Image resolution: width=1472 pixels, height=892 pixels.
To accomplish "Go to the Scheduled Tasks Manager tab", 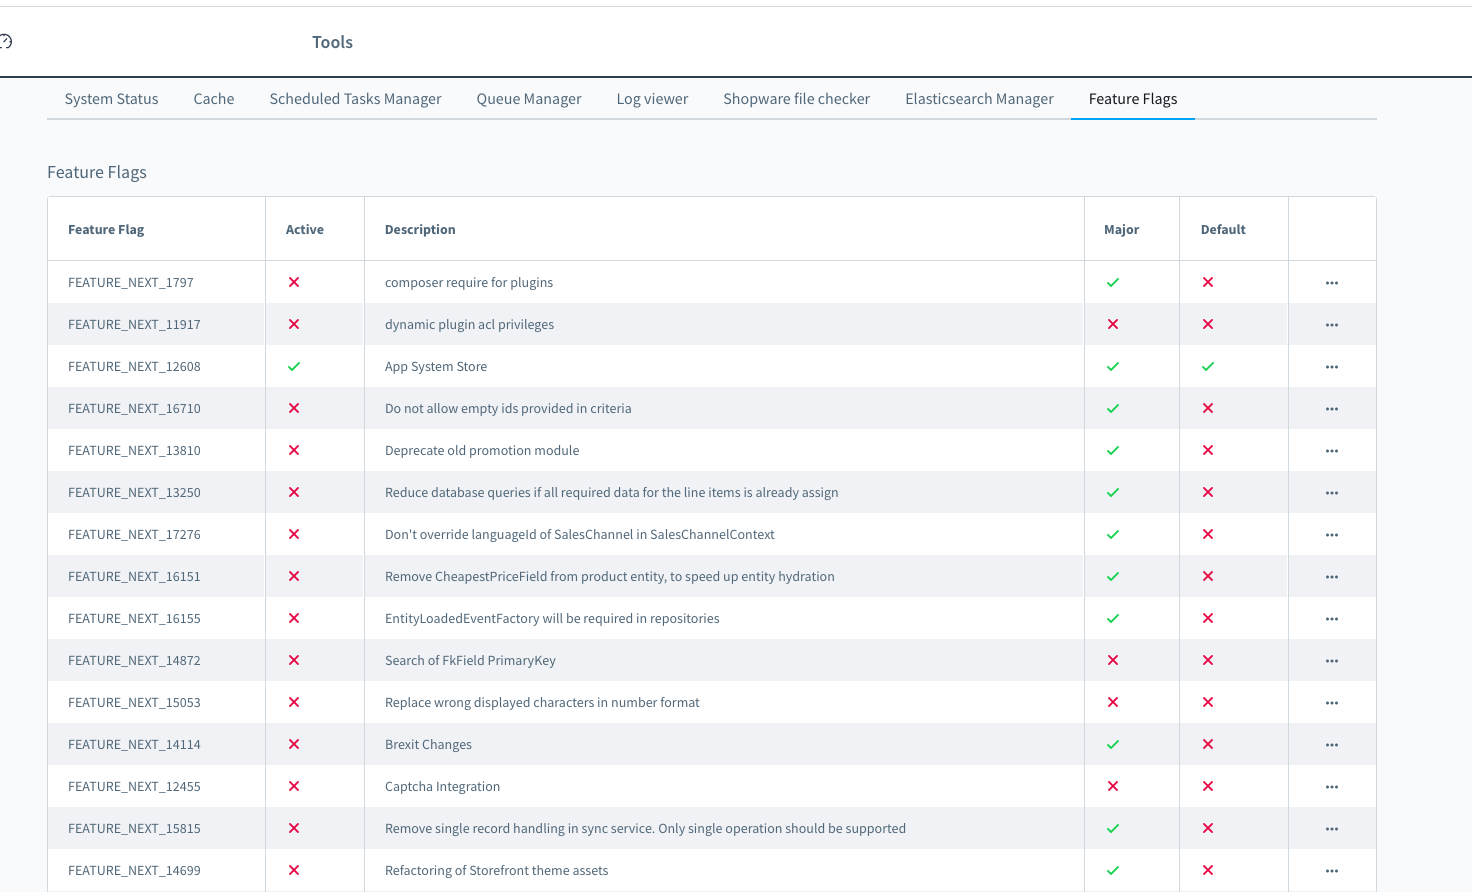I will [x=355, y=99].
